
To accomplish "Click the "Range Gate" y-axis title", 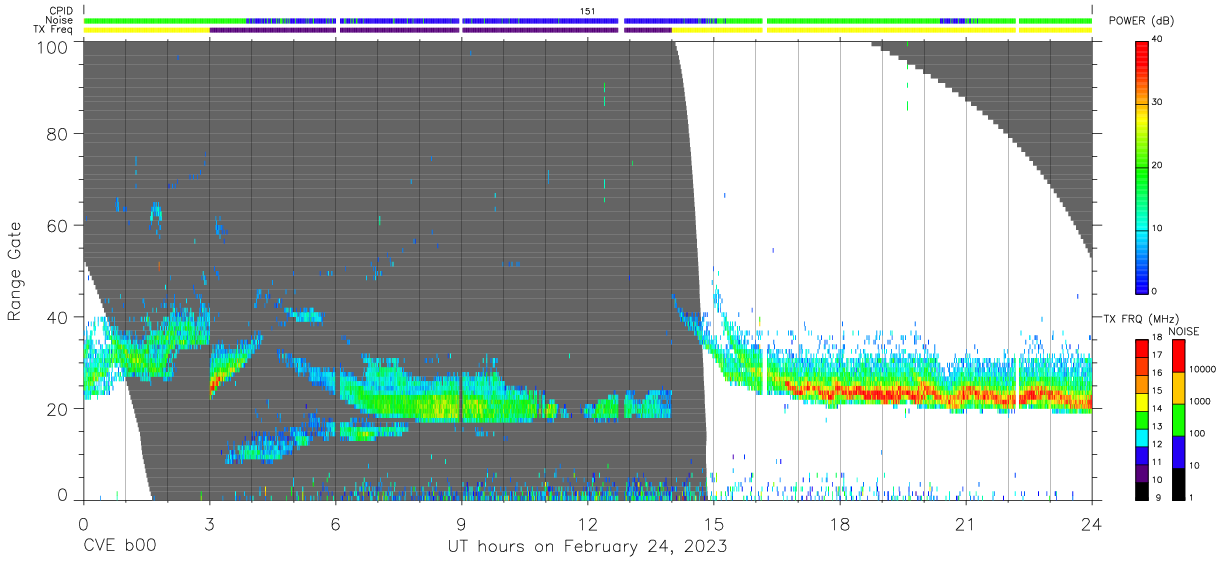I will tap(15, 270).
